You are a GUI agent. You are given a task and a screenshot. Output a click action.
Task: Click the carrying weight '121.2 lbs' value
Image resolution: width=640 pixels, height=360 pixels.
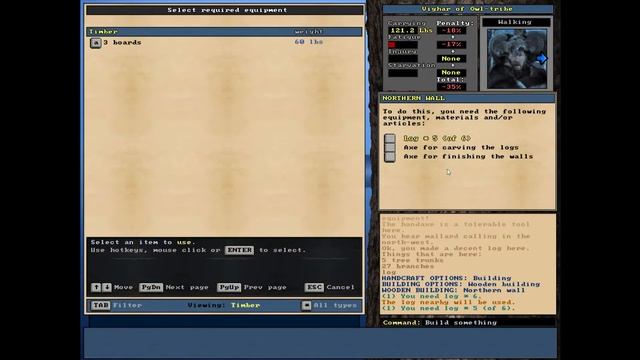[411, 30]
